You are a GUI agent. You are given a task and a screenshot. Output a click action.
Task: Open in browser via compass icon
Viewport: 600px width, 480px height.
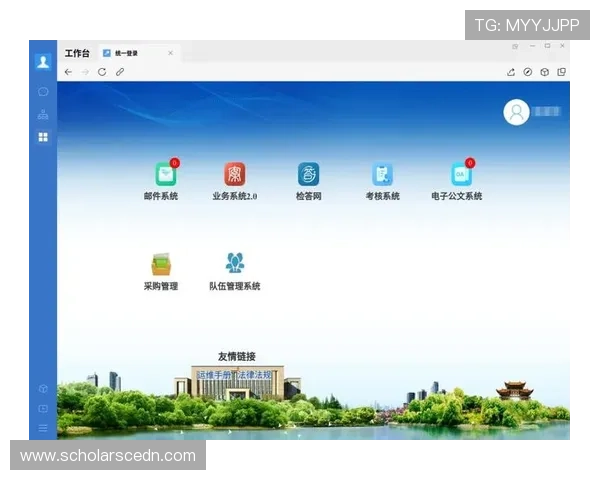528,72
